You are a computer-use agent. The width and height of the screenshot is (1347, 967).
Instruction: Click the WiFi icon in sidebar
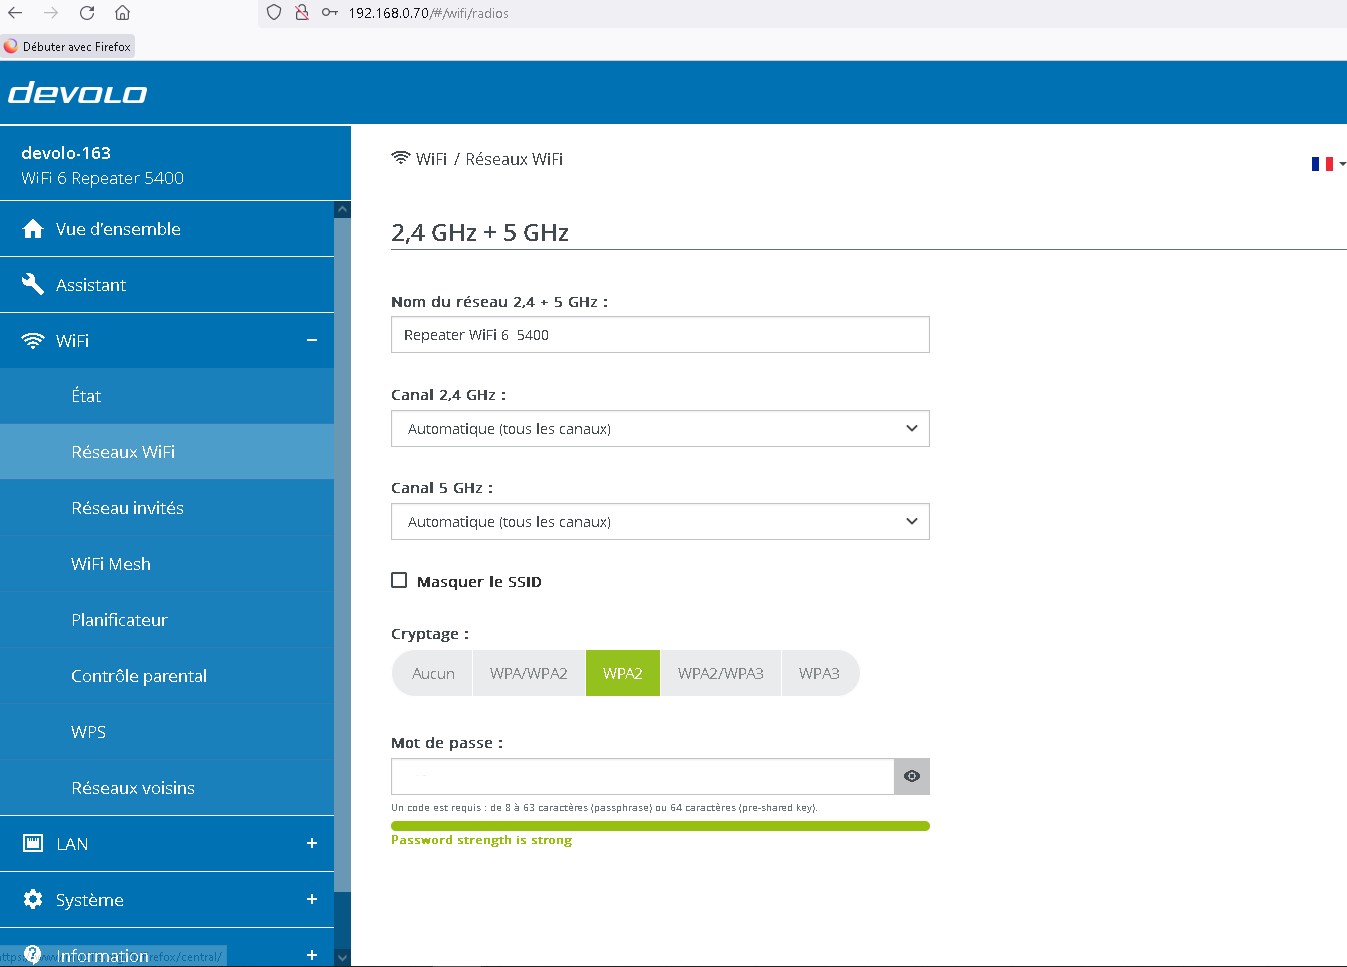click(33, 341)
